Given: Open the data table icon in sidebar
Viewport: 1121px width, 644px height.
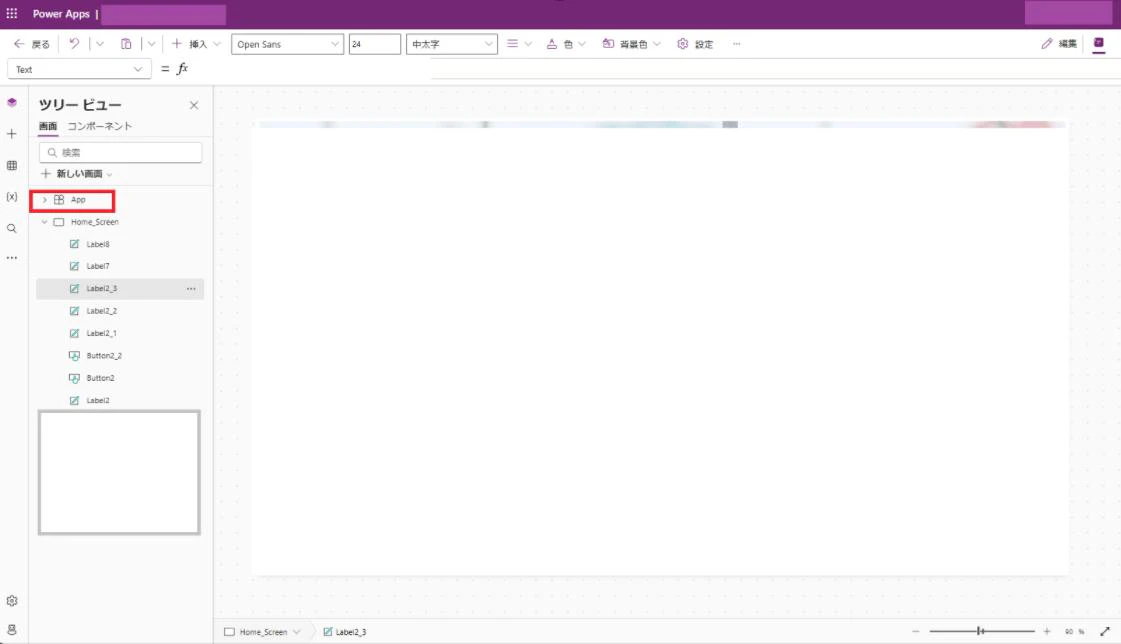Looking at the screenshot, I should (12, 166).
